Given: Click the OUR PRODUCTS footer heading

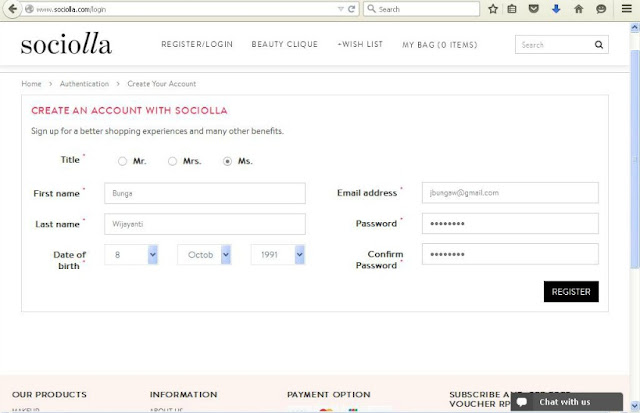Looking at the screenshot, I should coord(49,395).
